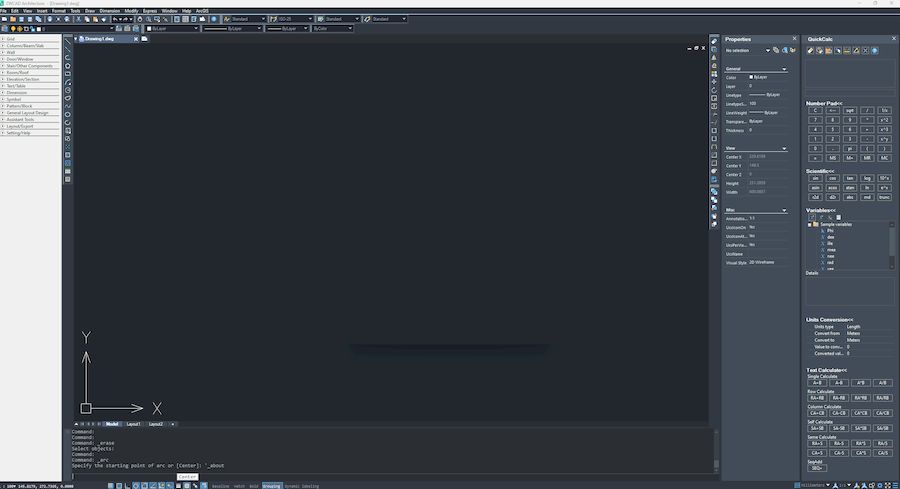Screen dimensions: 900x489
Task: Click the Open file toolbar icon
Action: coord(13,19)
